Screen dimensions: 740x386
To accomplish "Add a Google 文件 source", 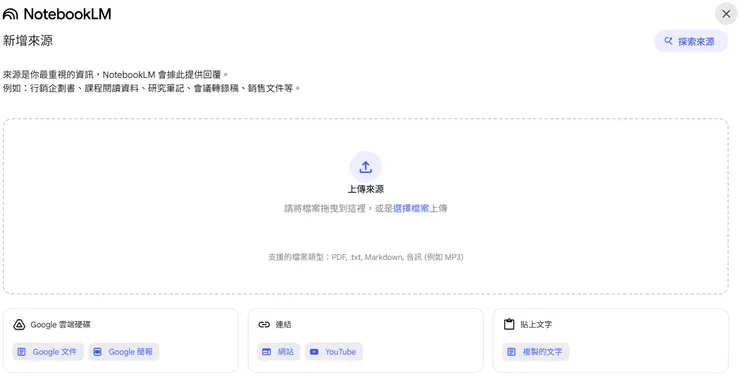I will (48, 352).
